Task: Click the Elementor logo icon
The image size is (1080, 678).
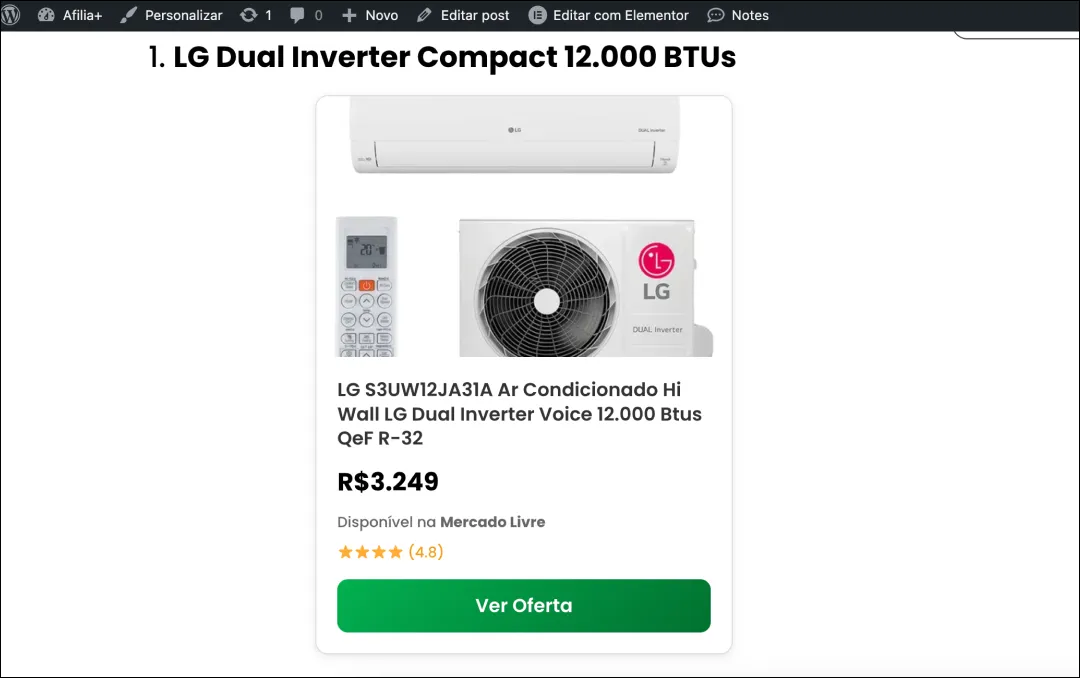Action: 537,15
